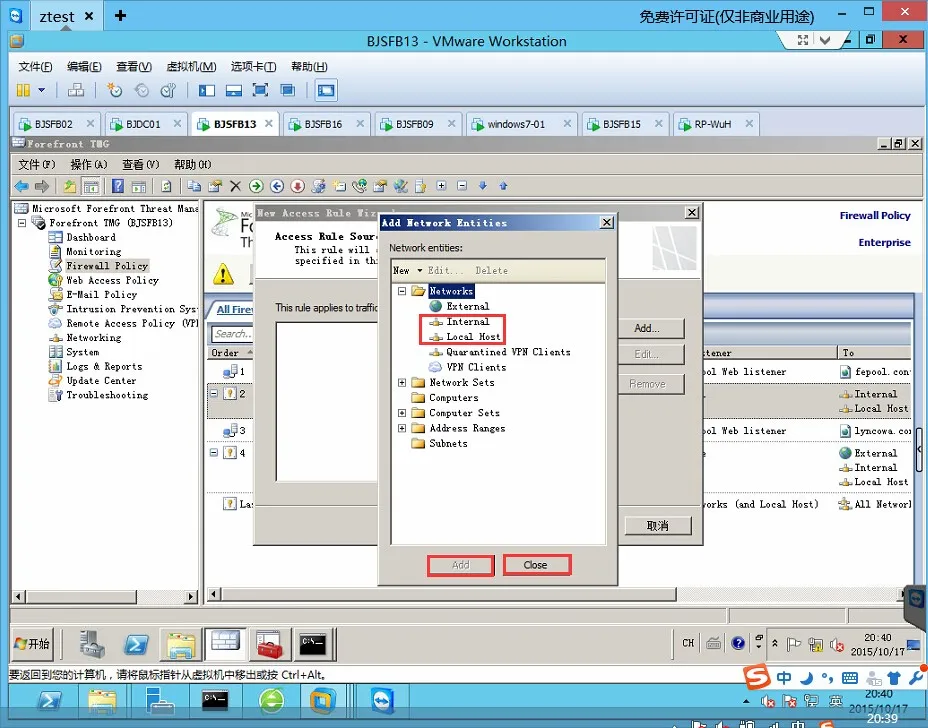Open dropdown arrow beside VMware pause button
Viewport: 928px width, 728px height.
pyautogui.click(x=41, y=90)
